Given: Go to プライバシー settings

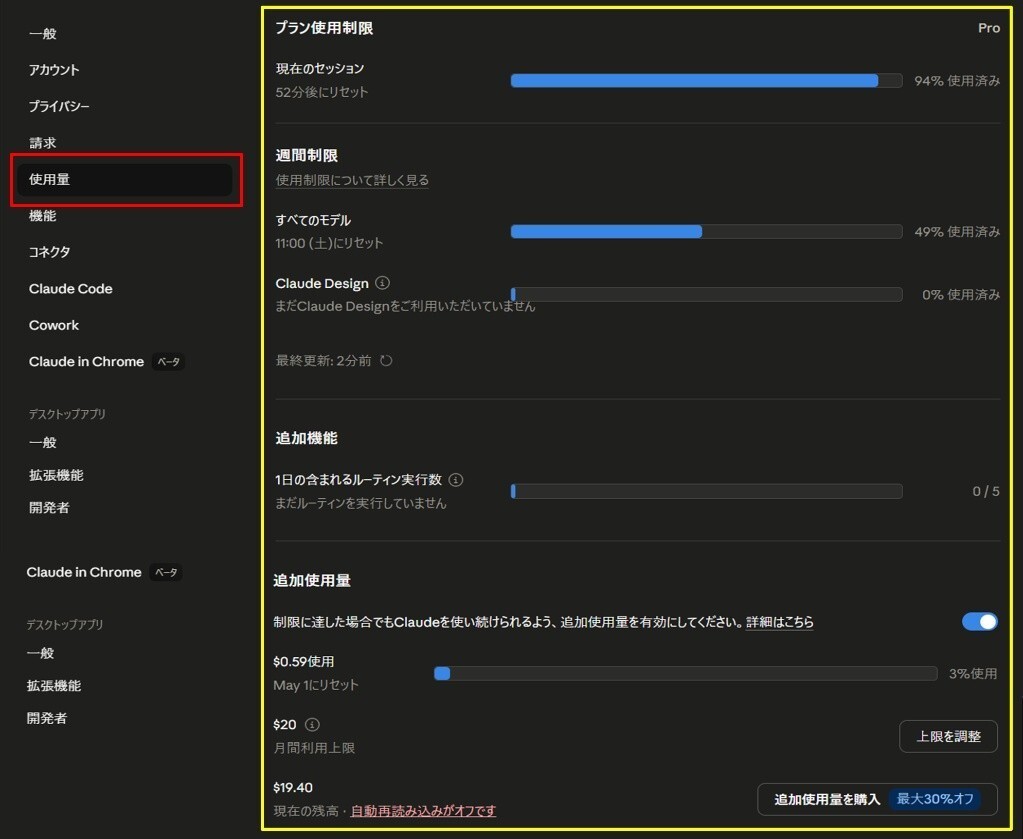Looking at the screenshot, I should pos(59,106).
